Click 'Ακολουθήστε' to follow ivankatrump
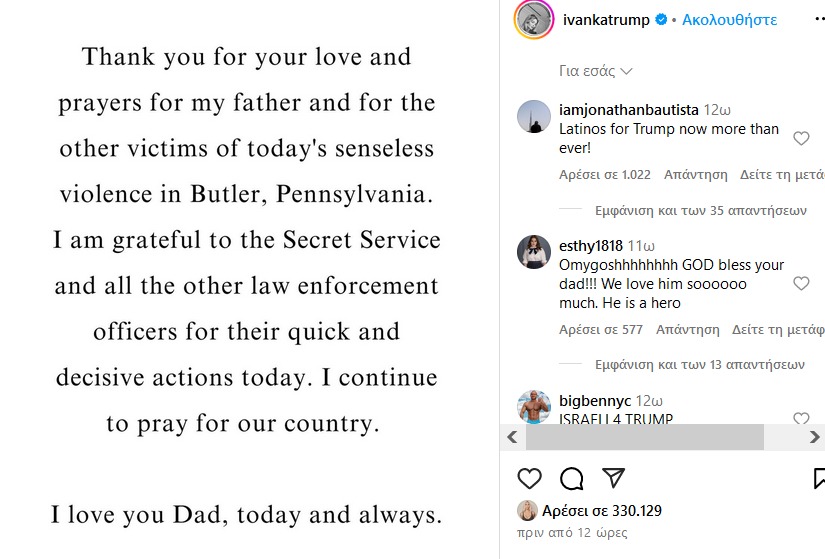 pos(729,20)
